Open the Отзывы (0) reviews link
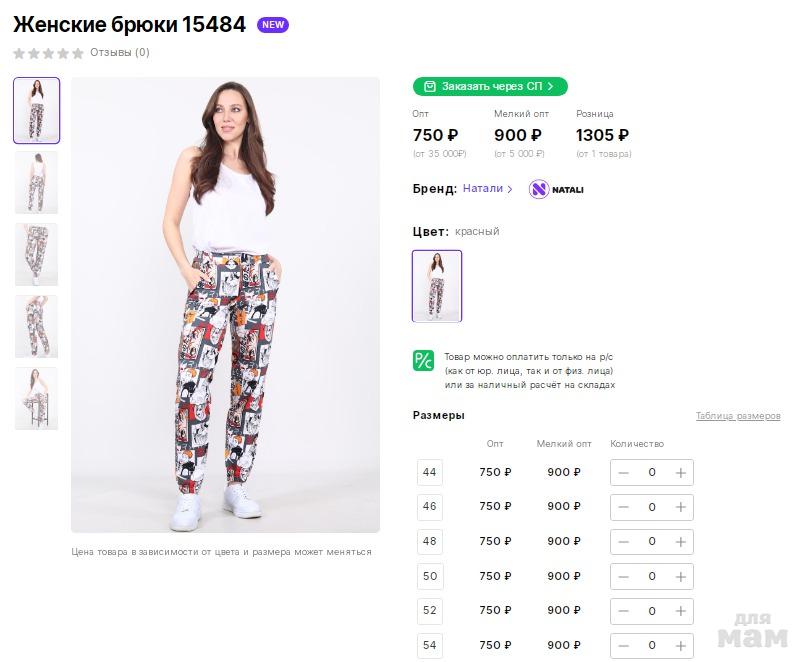 [120, 53]
